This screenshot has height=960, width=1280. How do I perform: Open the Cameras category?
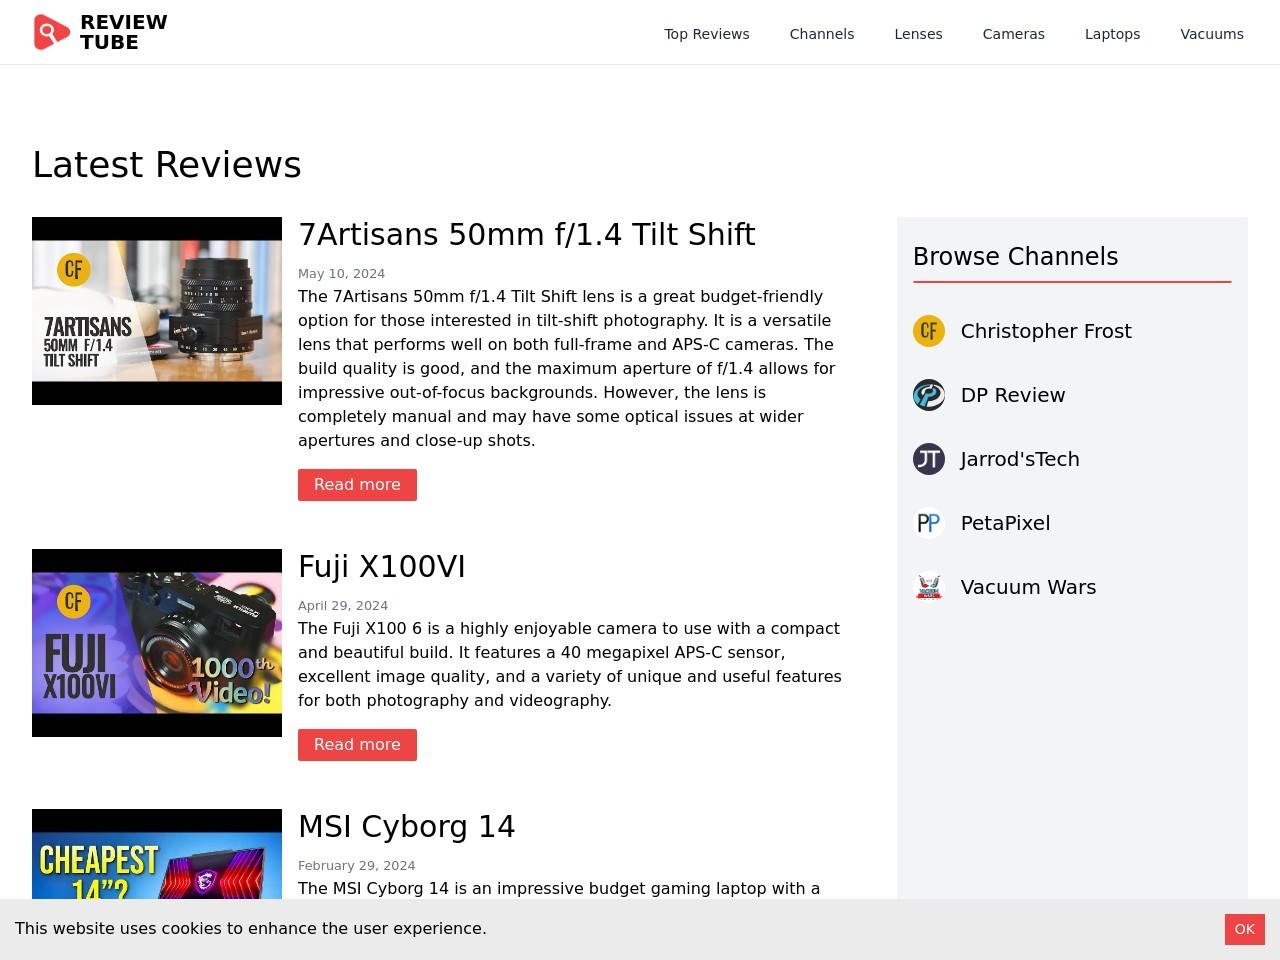tap(1014, 34)
